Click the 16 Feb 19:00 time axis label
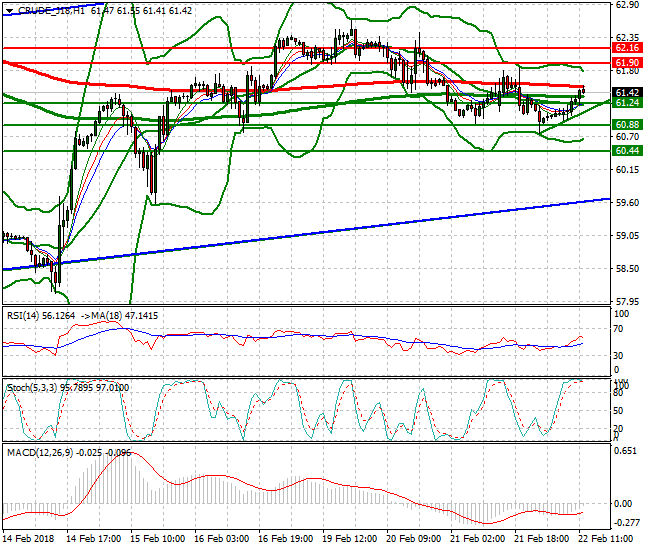 [286, 538]
